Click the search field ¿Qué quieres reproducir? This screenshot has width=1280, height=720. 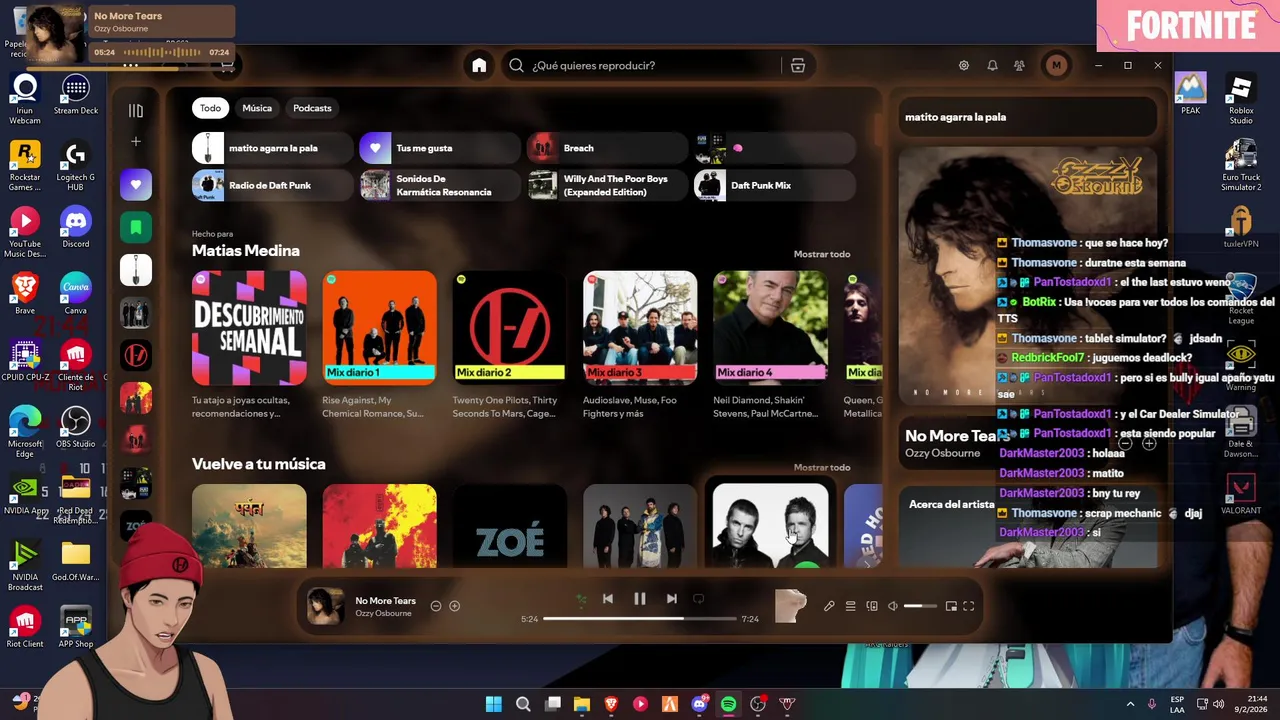640,65
